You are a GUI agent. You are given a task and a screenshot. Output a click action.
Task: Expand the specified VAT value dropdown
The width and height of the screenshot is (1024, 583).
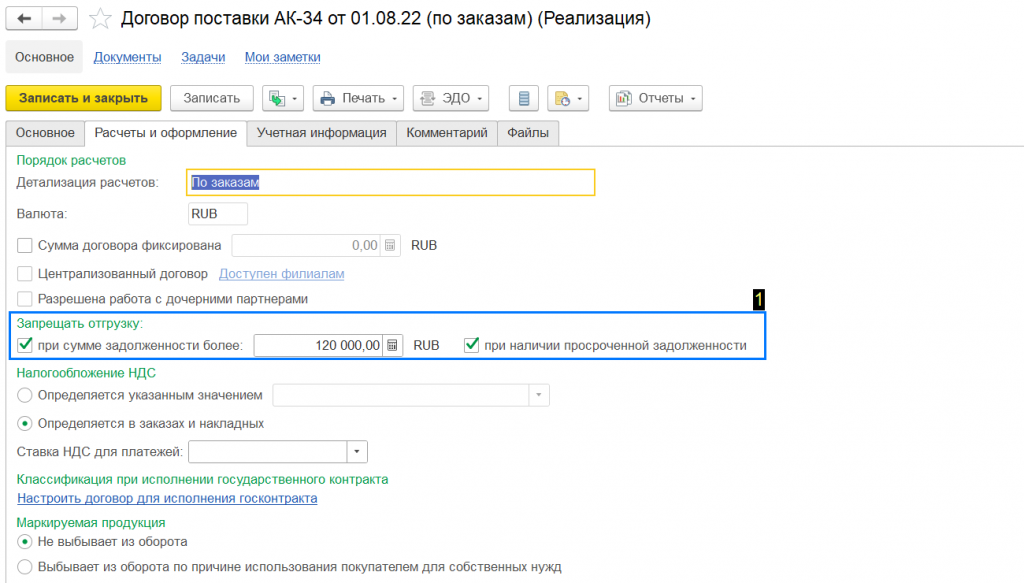point(538,395)
